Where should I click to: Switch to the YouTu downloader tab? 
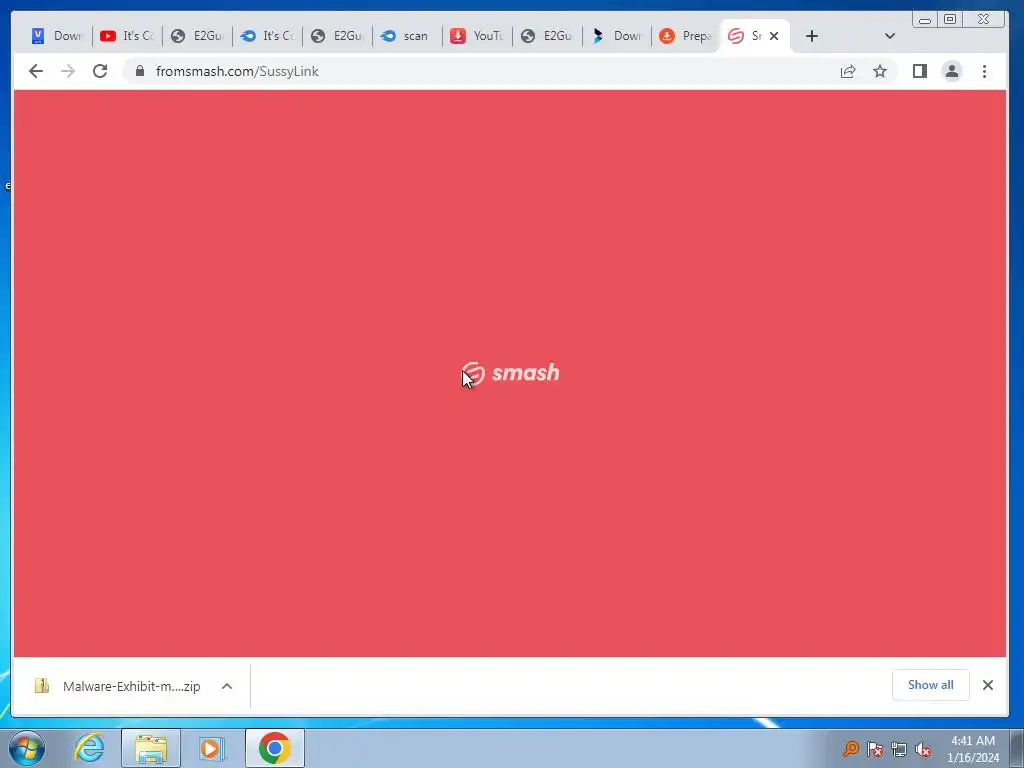(x=476, y=36)
